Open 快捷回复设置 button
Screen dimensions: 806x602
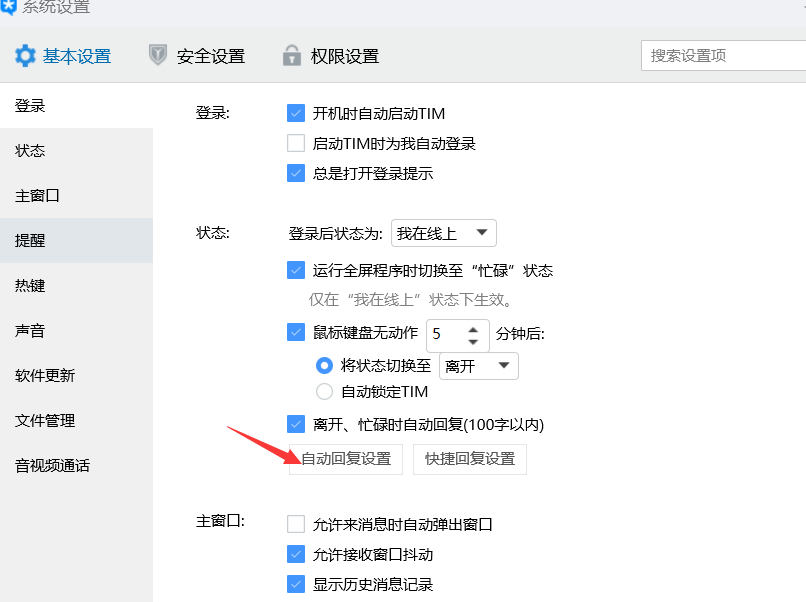coord(470,459)
